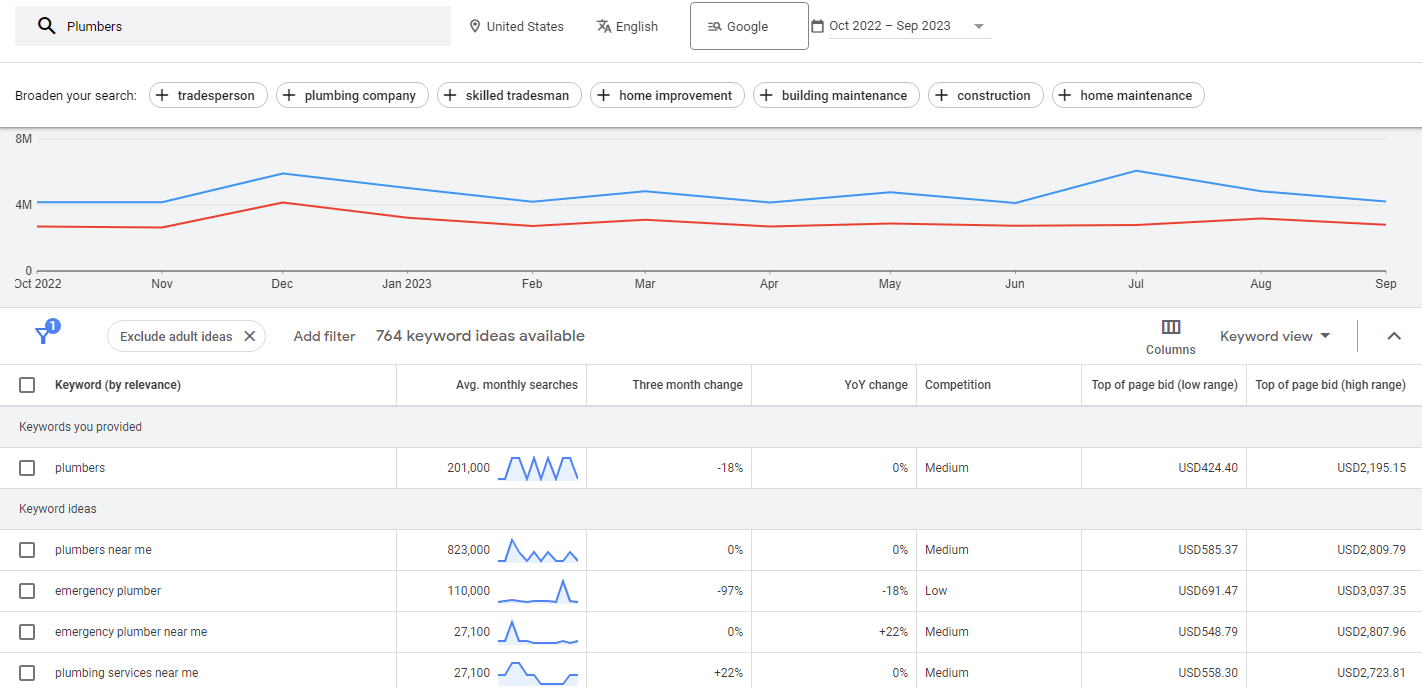Click emergency plumber near me sparkline
1422x688 pixels.
[538, 632]
